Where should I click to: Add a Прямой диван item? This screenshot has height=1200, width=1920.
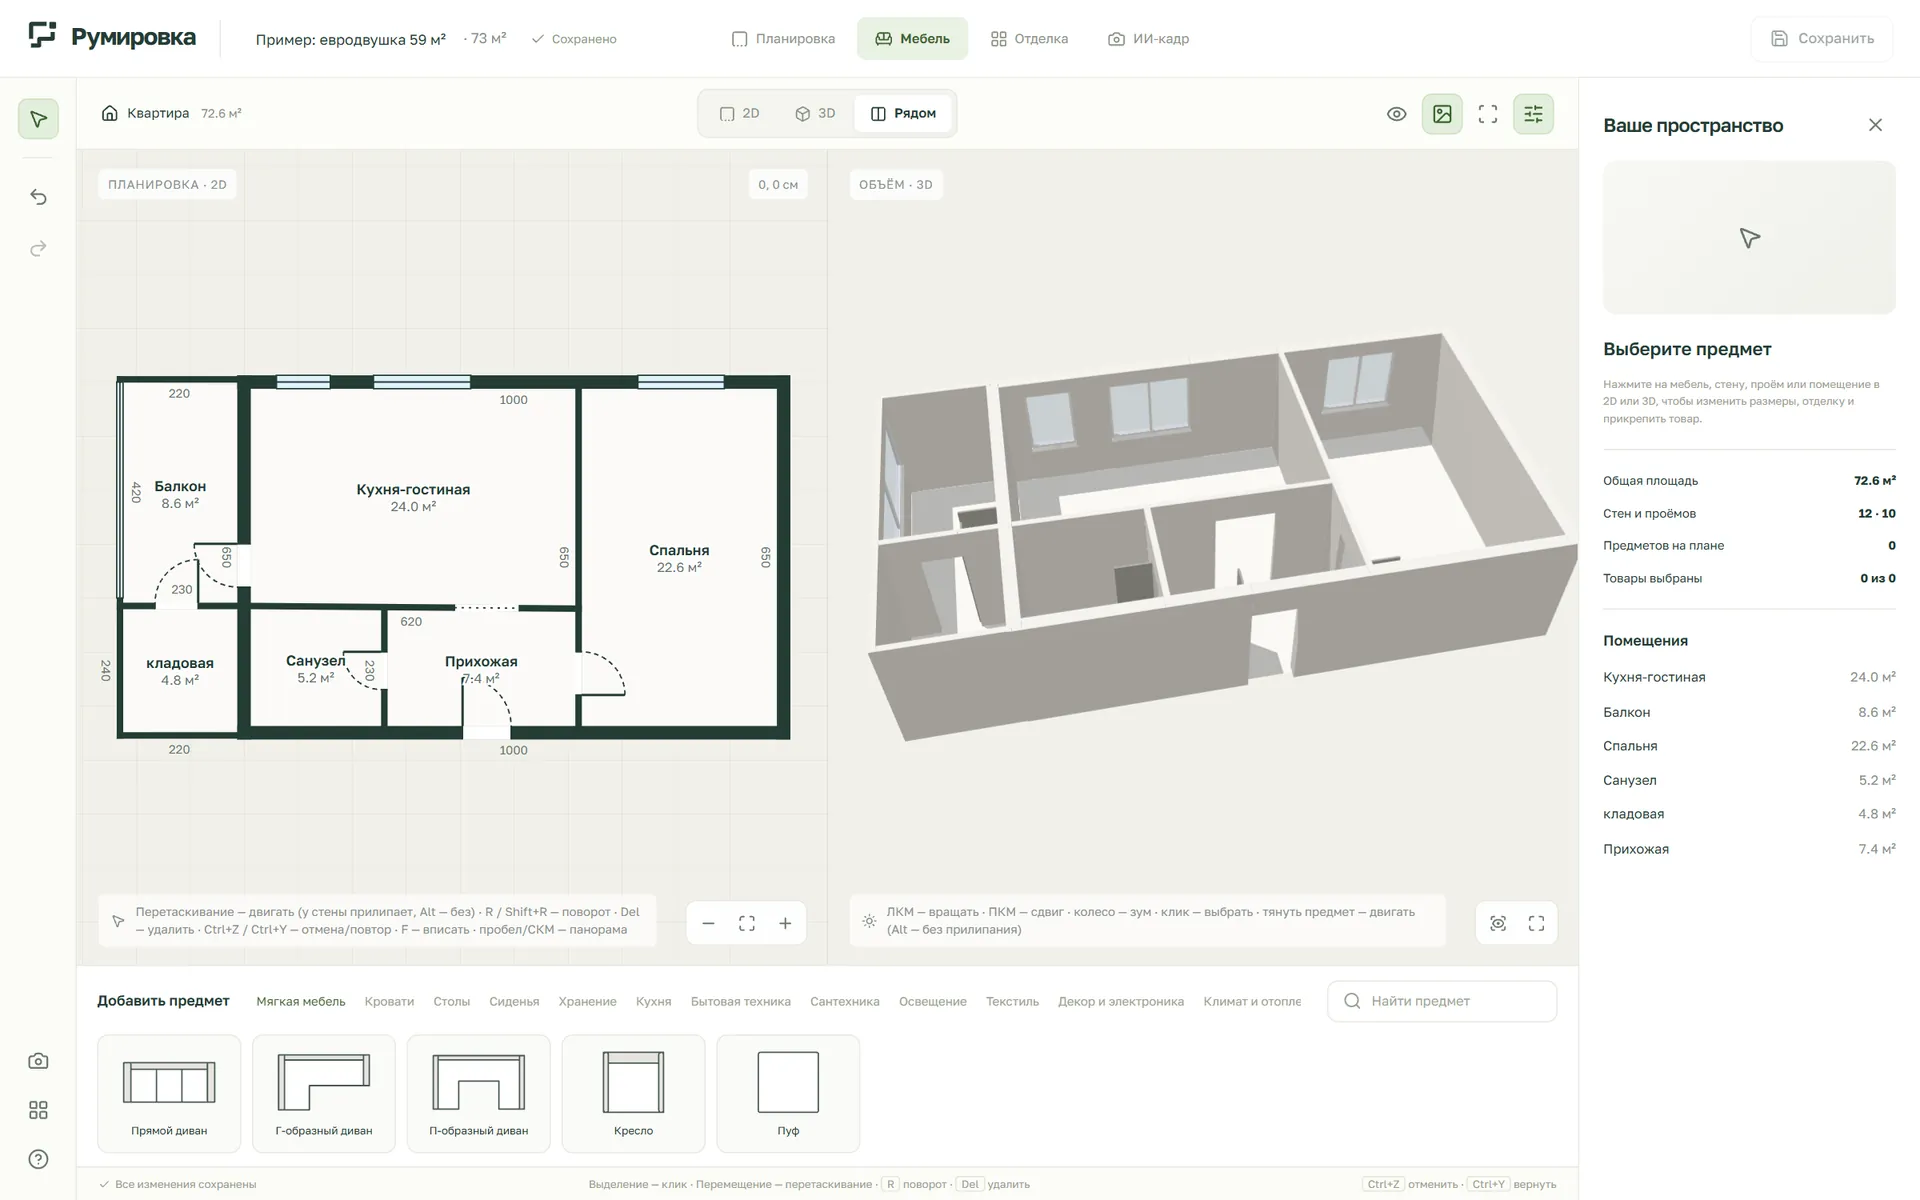(x=169, y=1093)
